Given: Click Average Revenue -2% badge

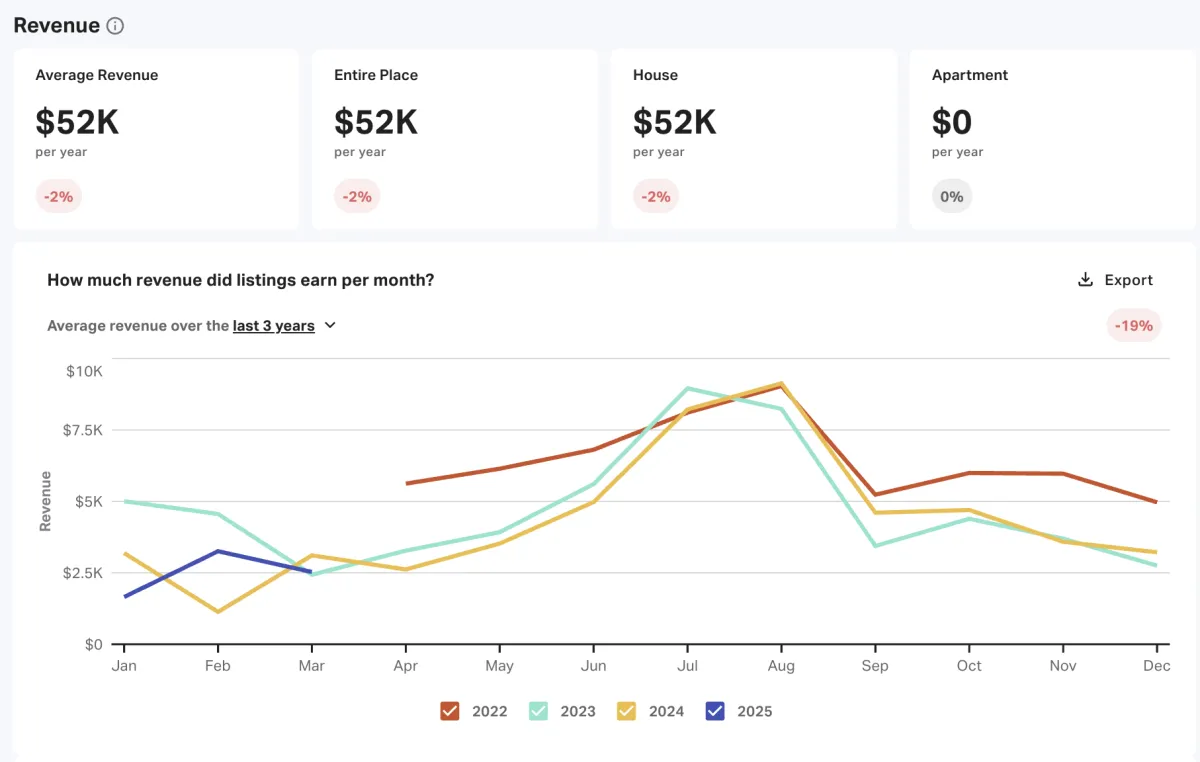Looking at the screenshot, I should click(x=59, y=196).
